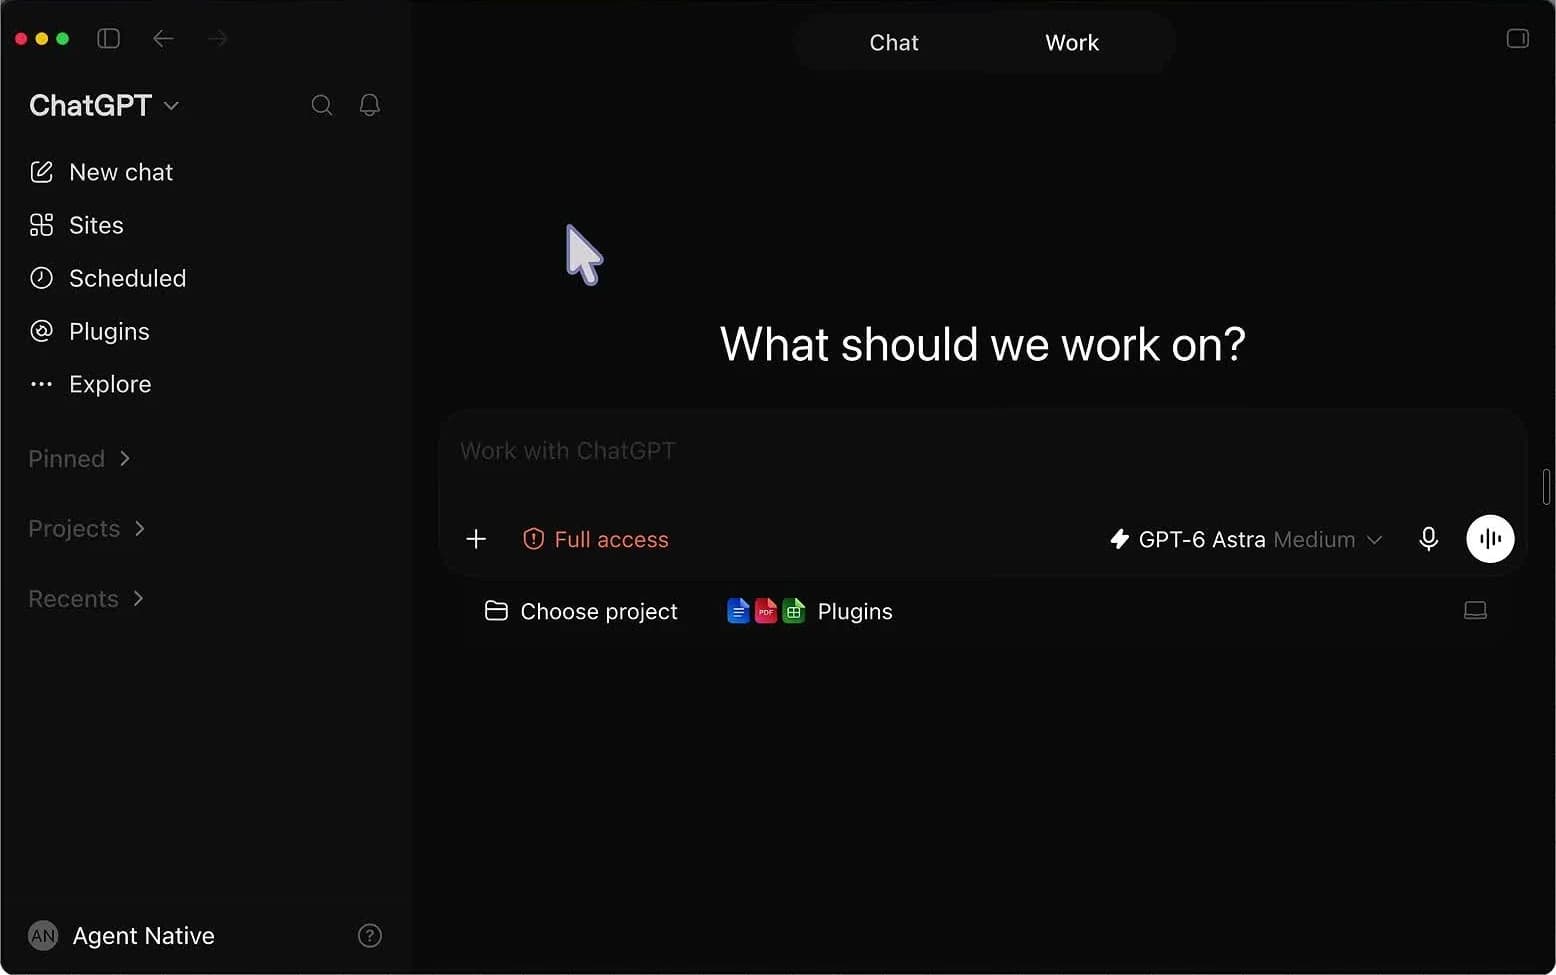Open the help question mark icon
This screenshot has width=1556, height=975.
pos(369,936)
